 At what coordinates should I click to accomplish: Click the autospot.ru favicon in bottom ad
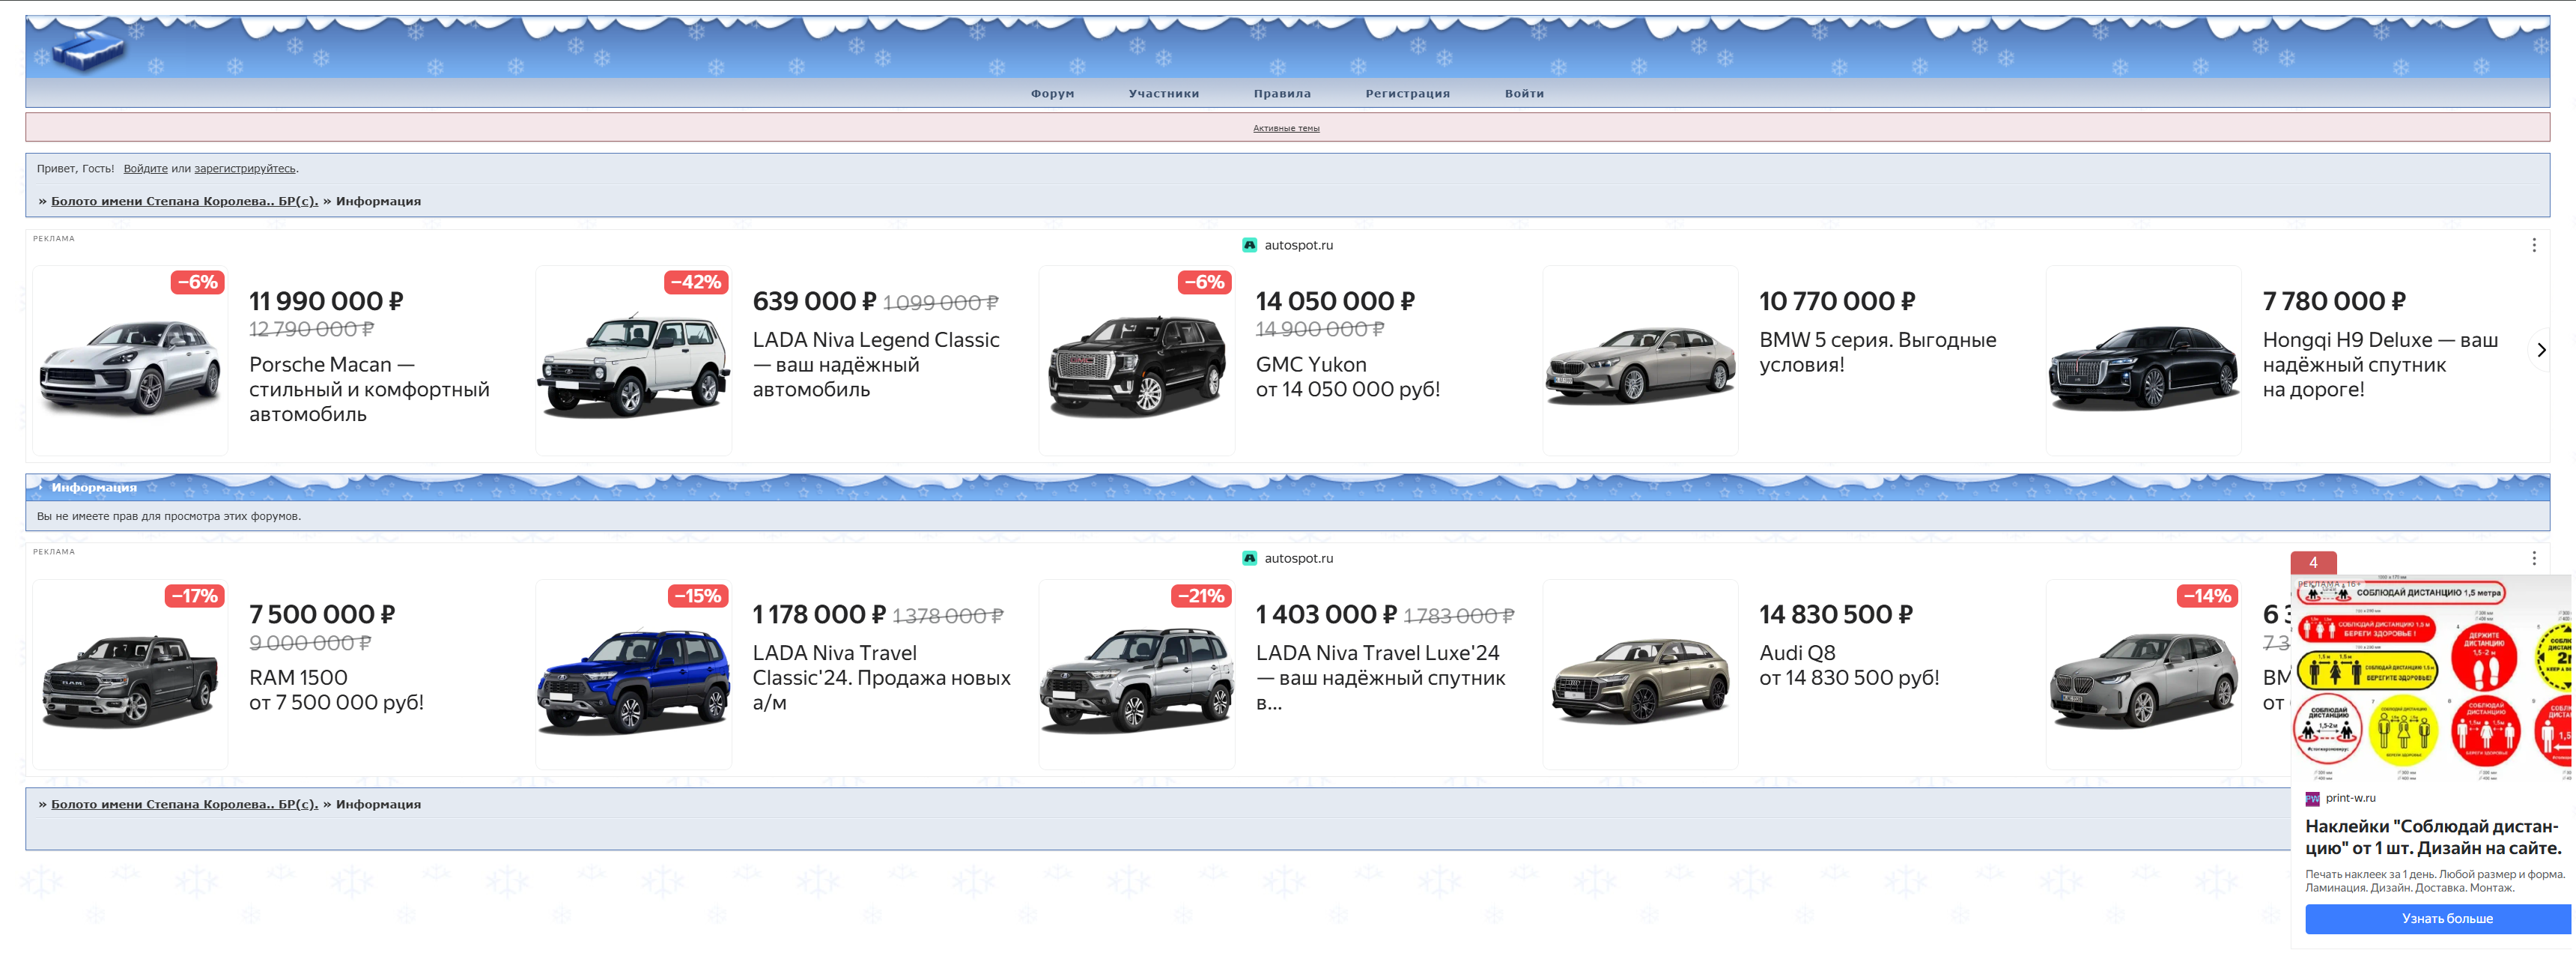1249,558
